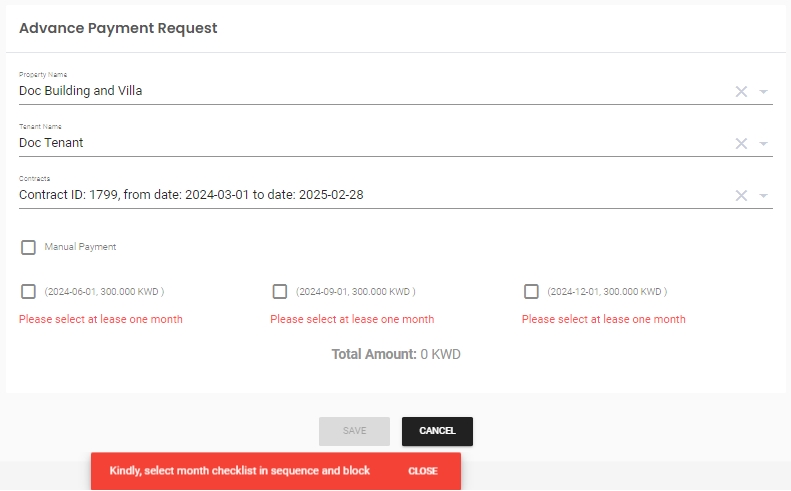The height and width of the screenshot is (491, 791).
Task: Focus the Doc Tenant field text
Action: coord(51,143)
